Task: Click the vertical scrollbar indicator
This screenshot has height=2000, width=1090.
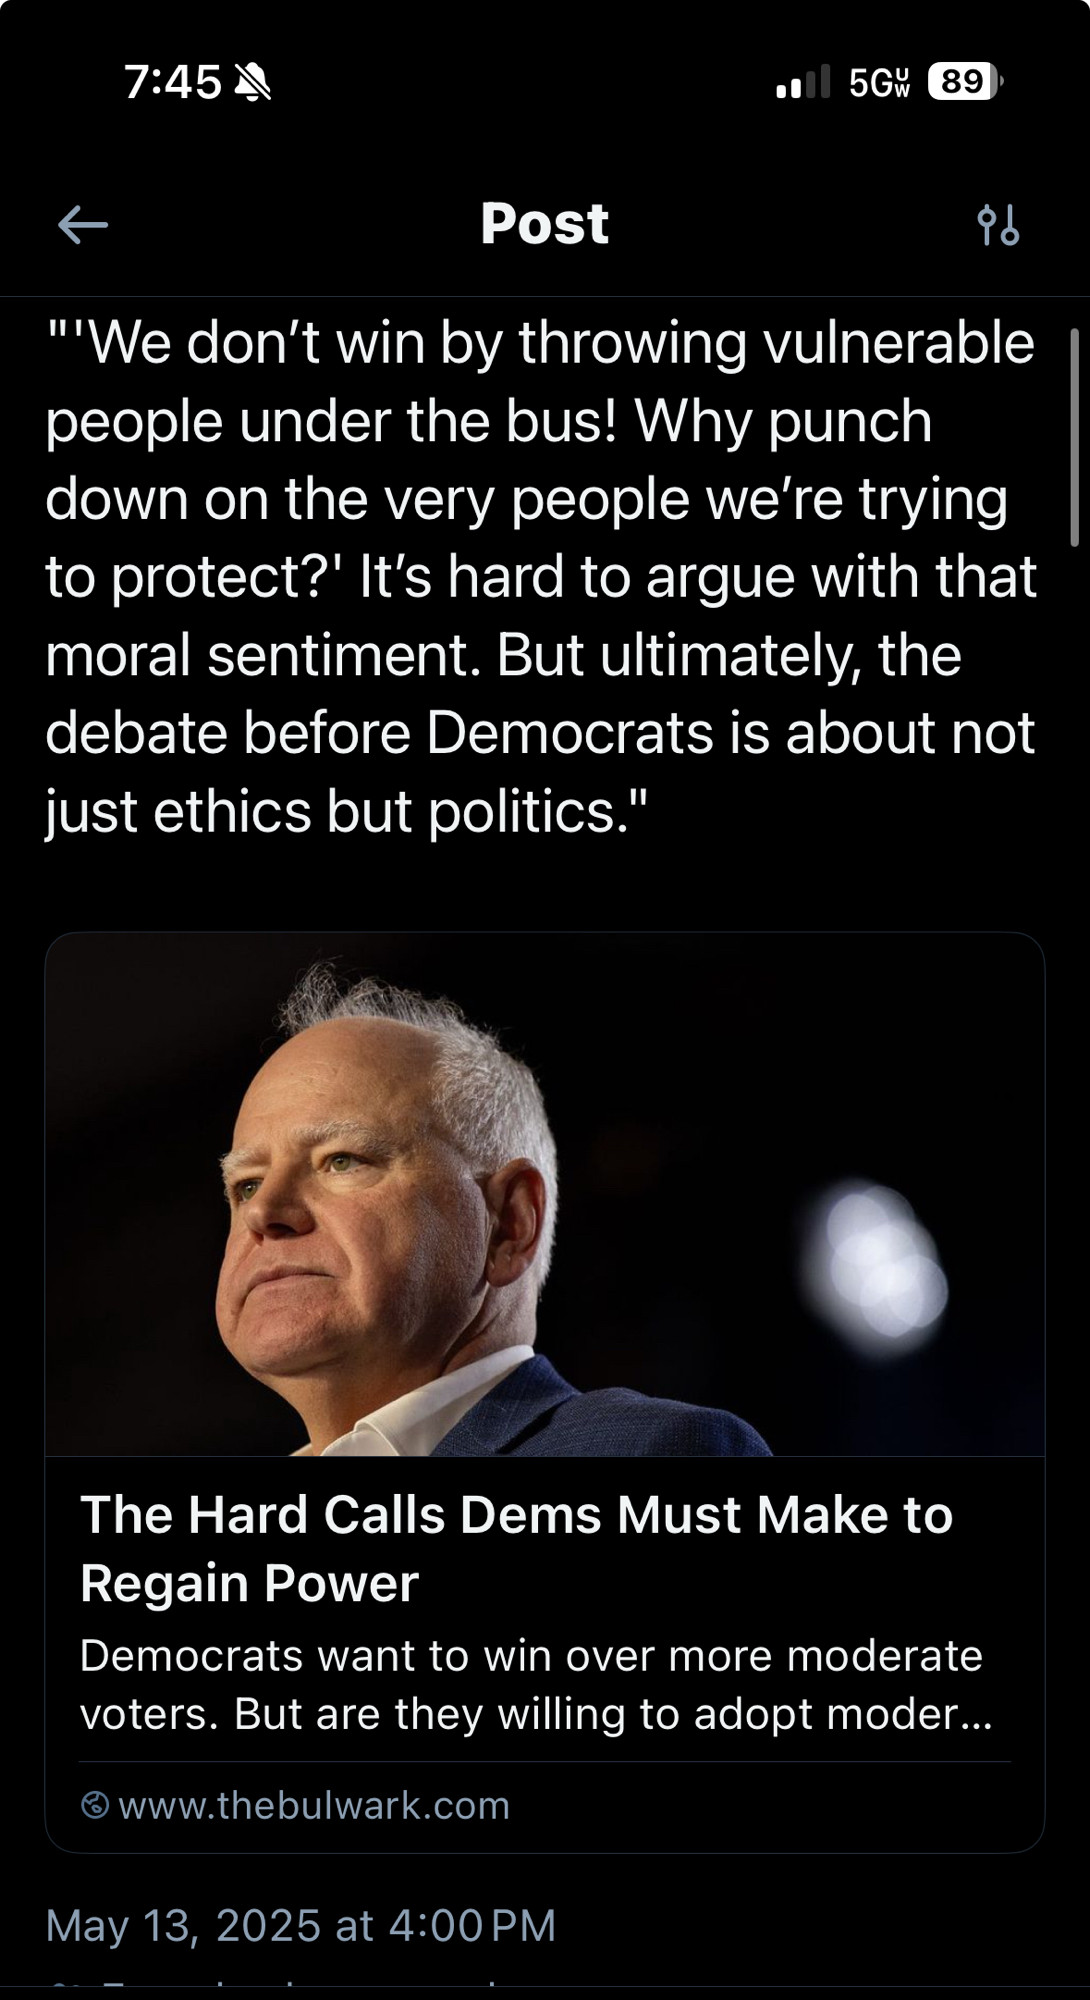Action: (1074, 437)
